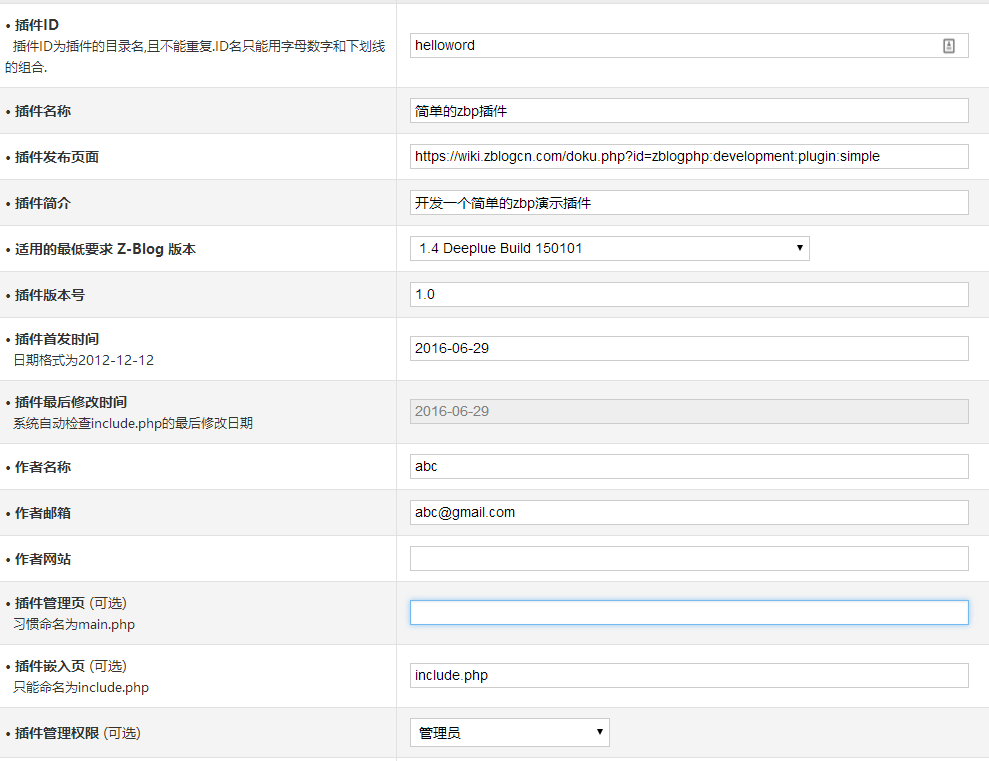Focus the empty plugin management page field
Viewport: 989px width, 761px height.
coord(689,612)
